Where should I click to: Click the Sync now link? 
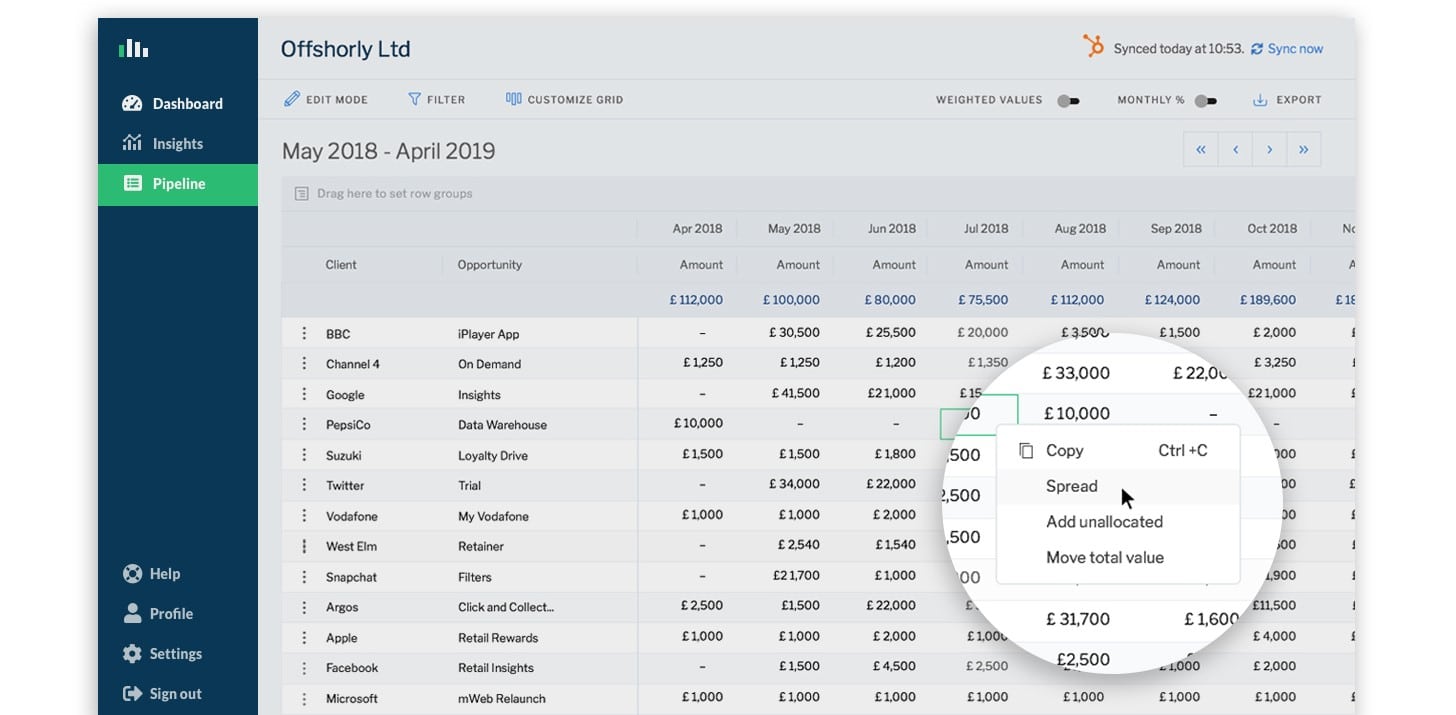[x=1295, y=49]
